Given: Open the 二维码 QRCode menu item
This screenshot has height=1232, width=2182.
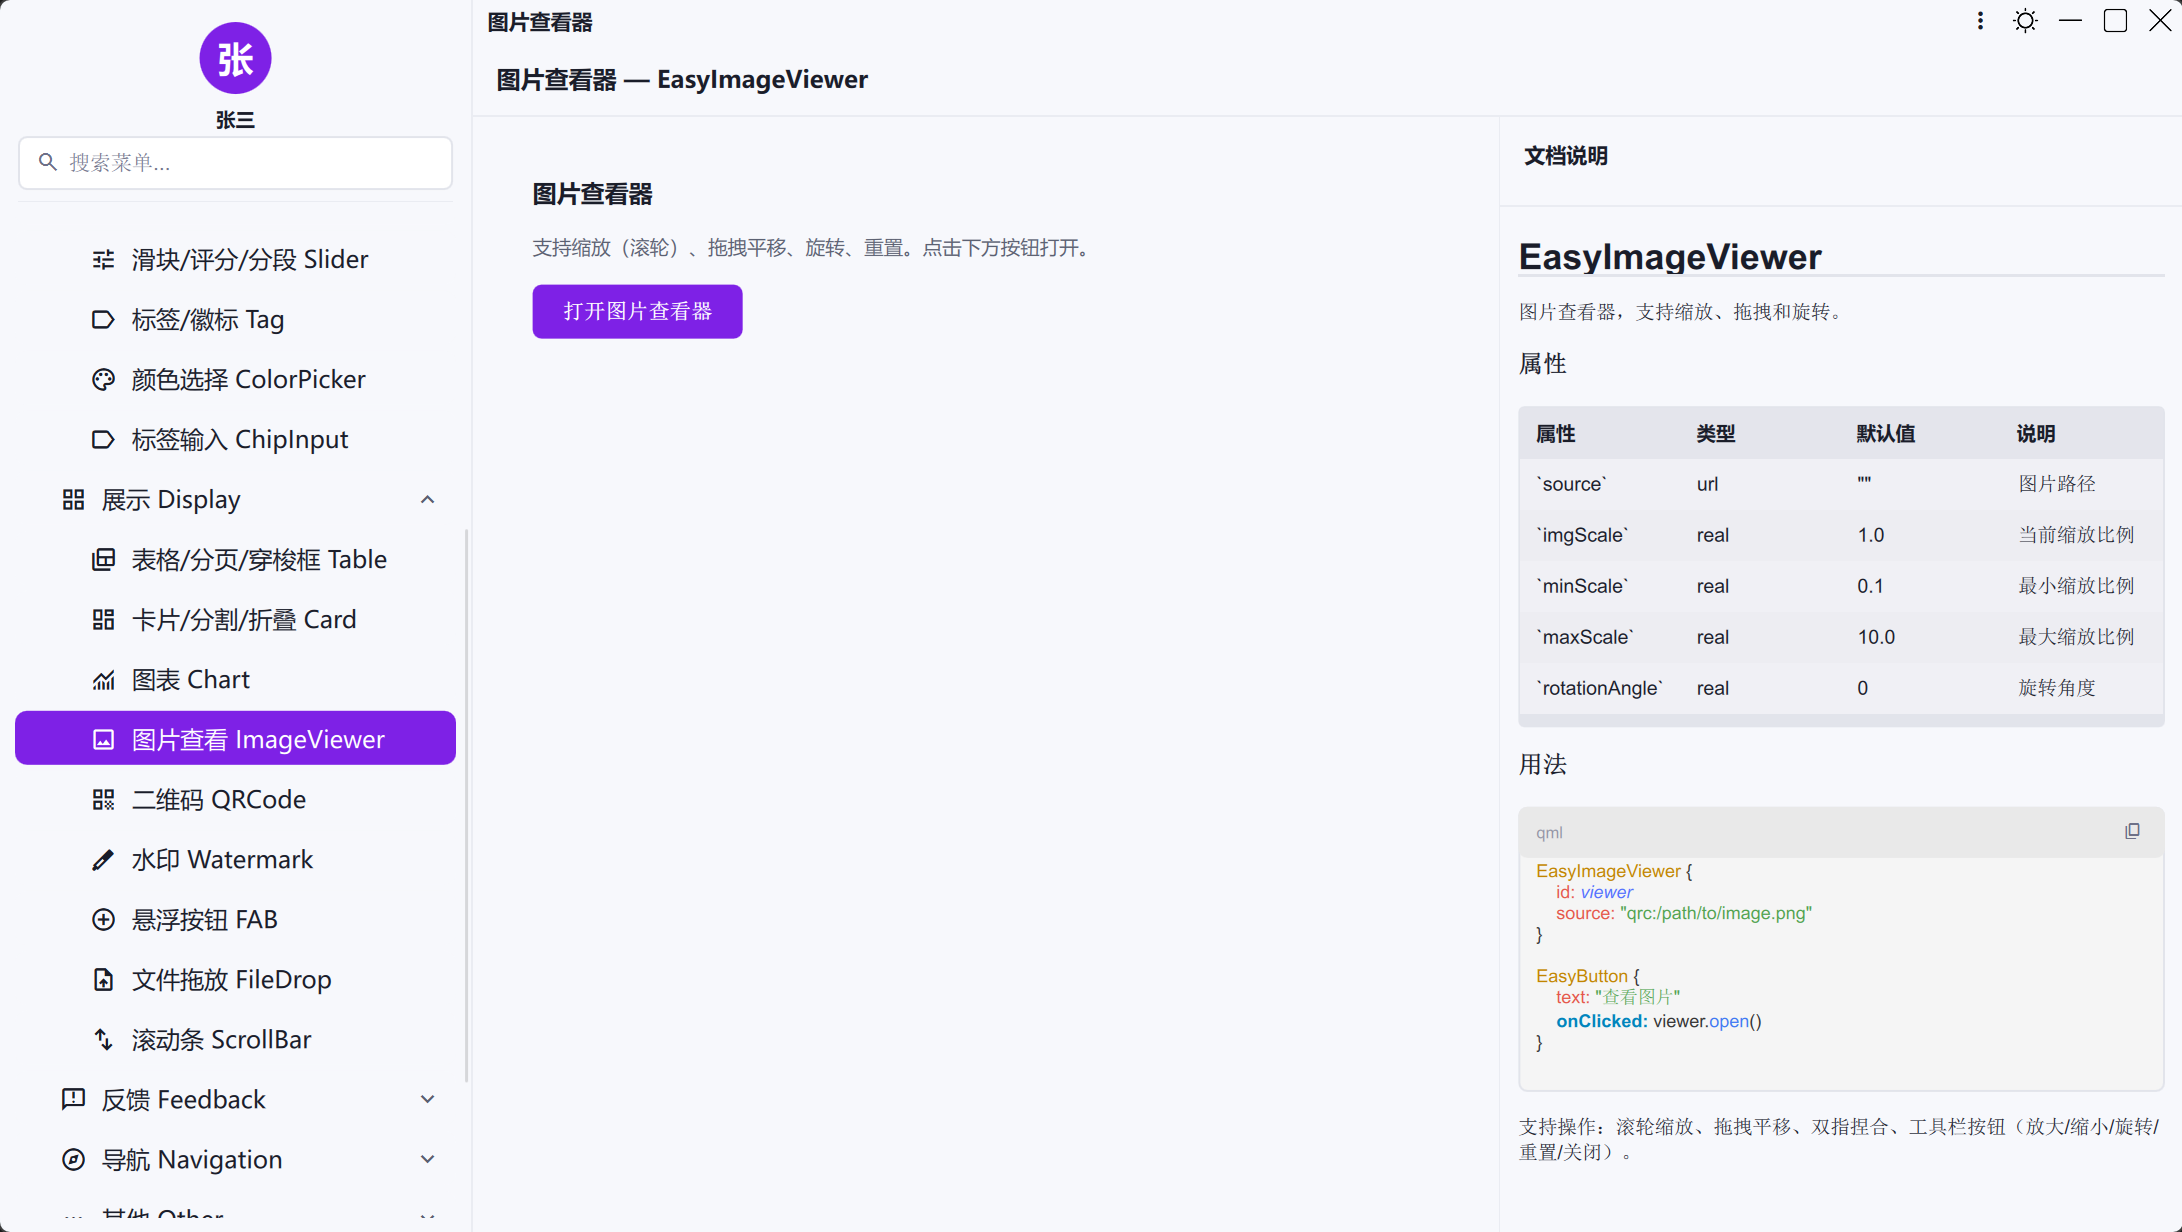Looking at the screenshot, I should [235, 800].
